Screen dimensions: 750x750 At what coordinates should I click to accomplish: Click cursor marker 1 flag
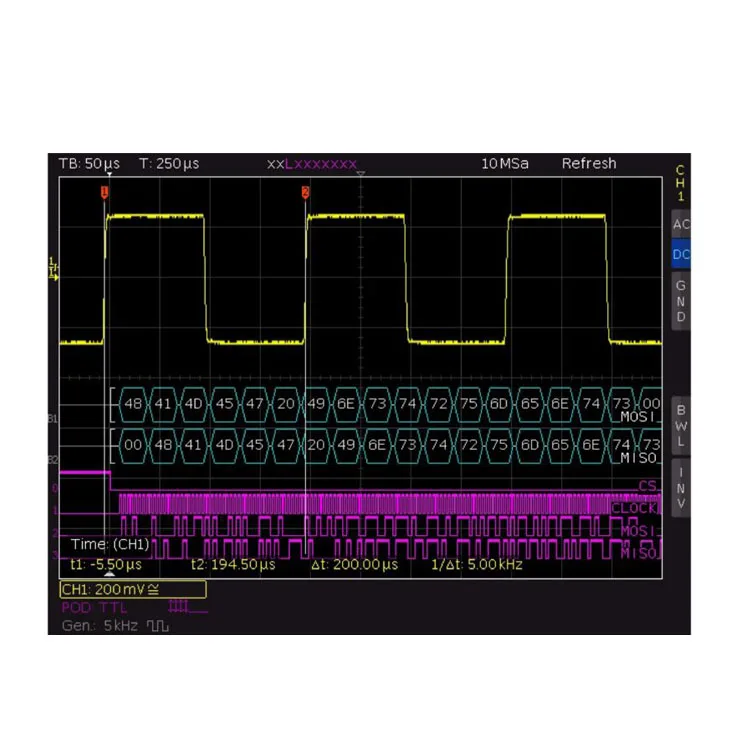click(104, 192)
